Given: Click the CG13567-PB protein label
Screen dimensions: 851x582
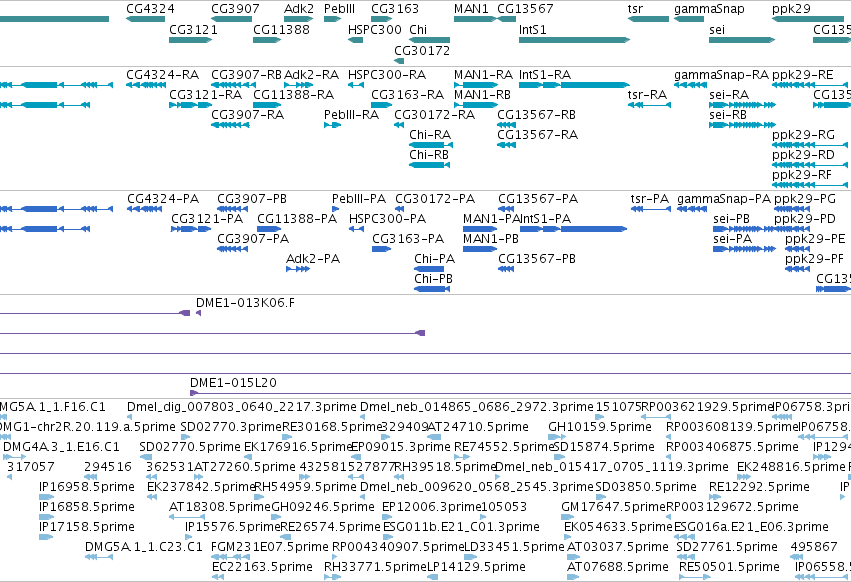Looking at the screenshot, I should click(x=537, y=259).
